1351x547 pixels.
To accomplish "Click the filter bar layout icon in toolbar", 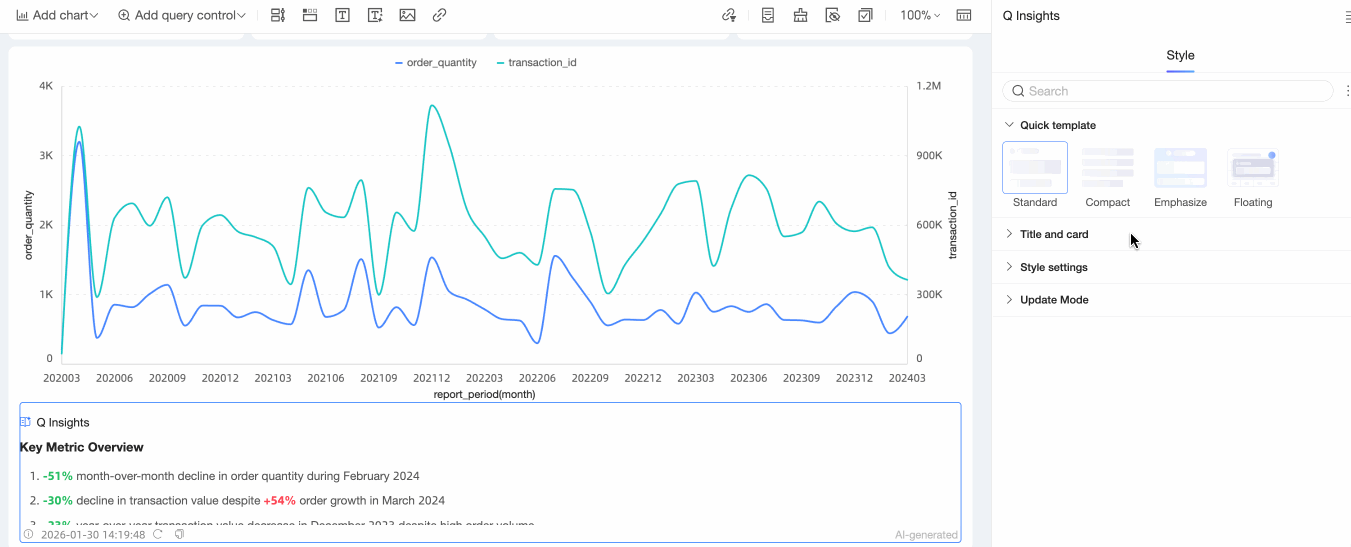I will pyautogui.click(x=278, y=16).
